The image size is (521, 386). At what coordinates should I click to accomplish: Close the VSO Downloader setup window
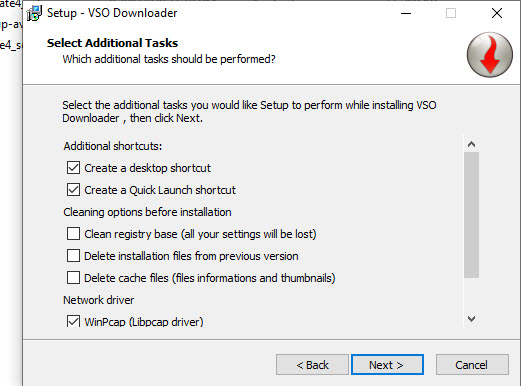click(497, 13)
